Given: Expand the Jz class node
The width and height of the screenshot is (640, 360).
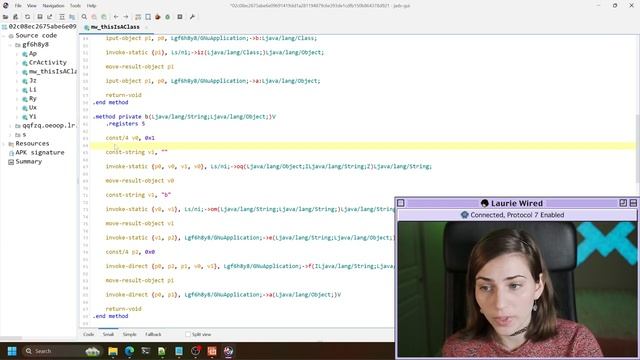Looking at the screenshot, I should point(18,80).
